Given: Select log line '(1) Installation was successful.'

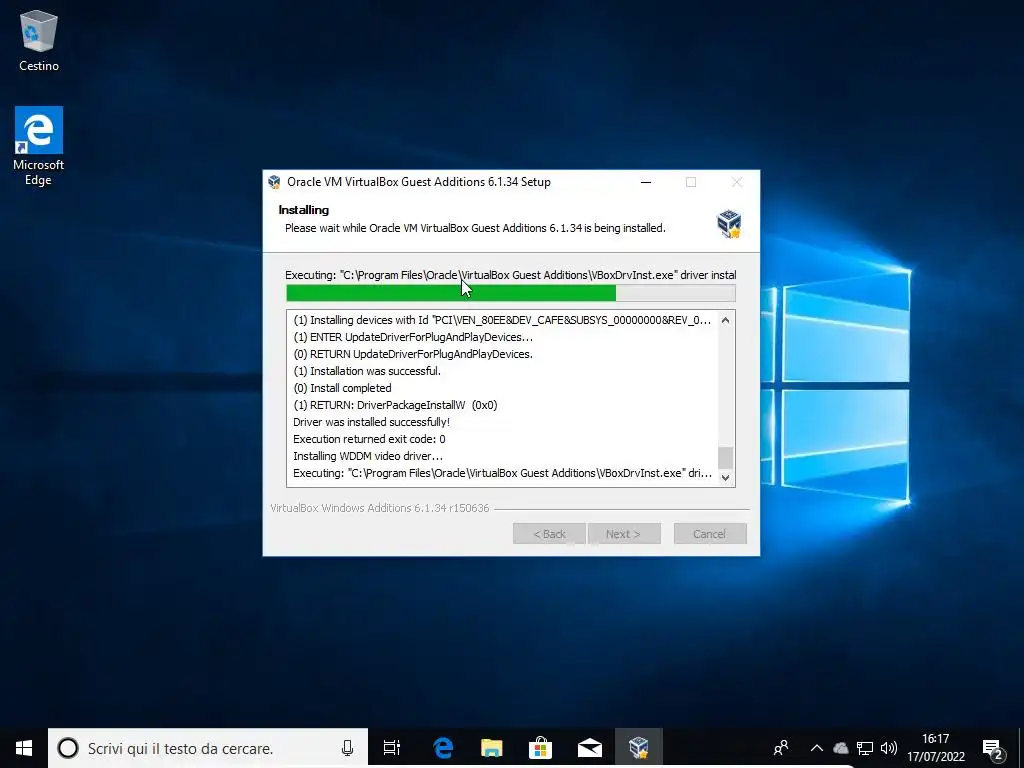Looking at the screenshot, I should click(x=367, y=371).
